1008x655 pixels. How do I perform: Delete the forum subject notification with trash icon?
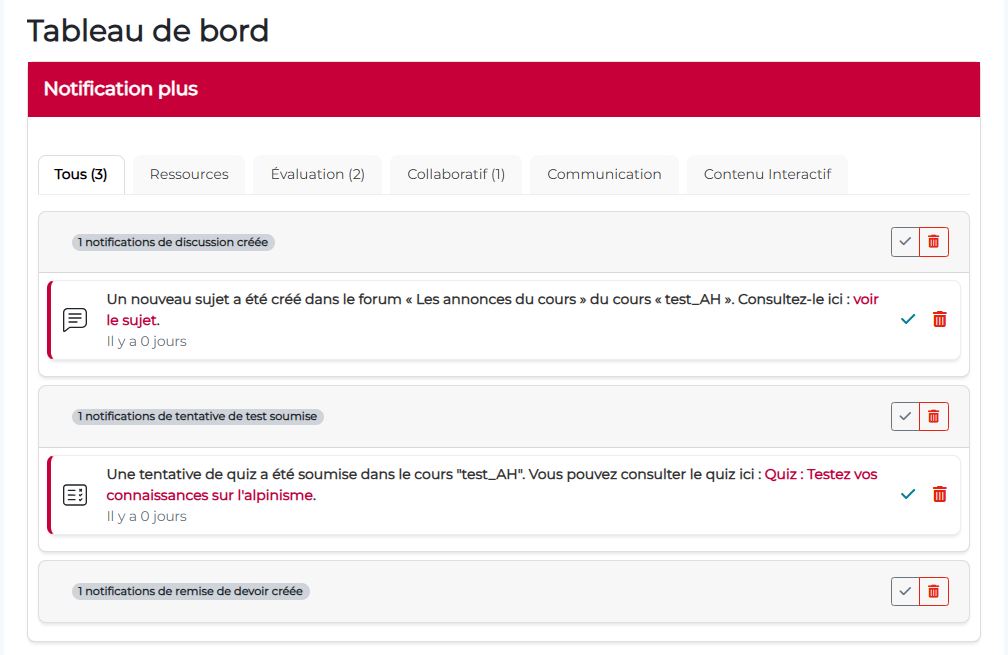pos(939,319)
